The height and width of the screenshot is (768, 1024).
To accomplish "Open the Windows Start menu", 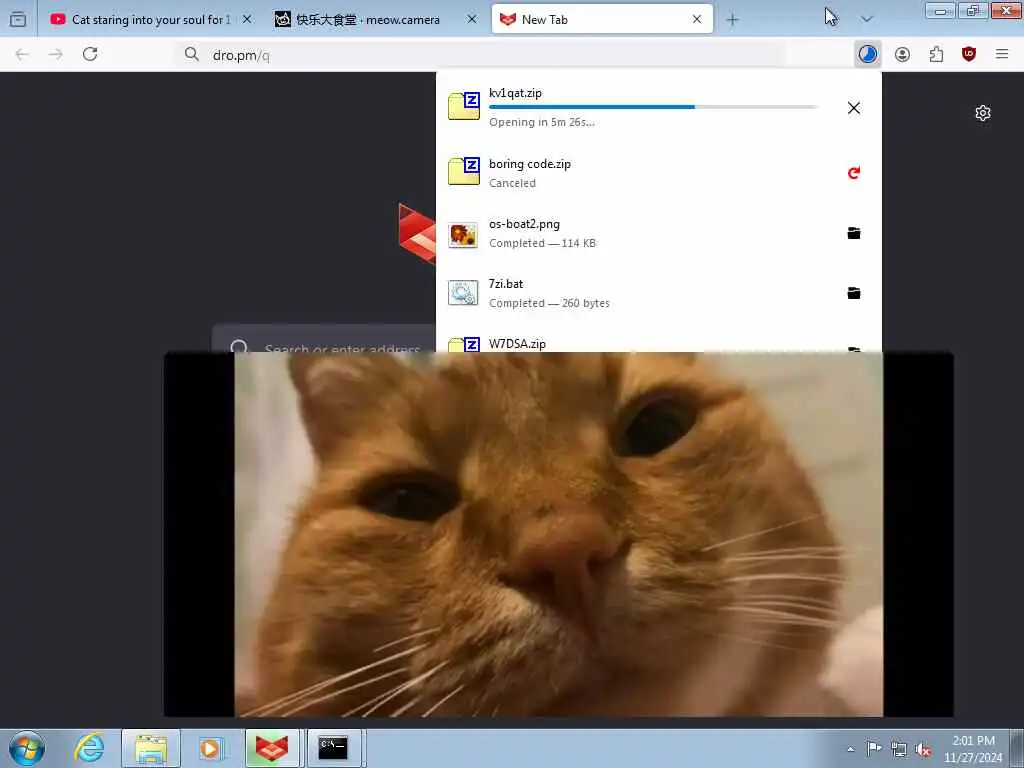I will 27,748.
